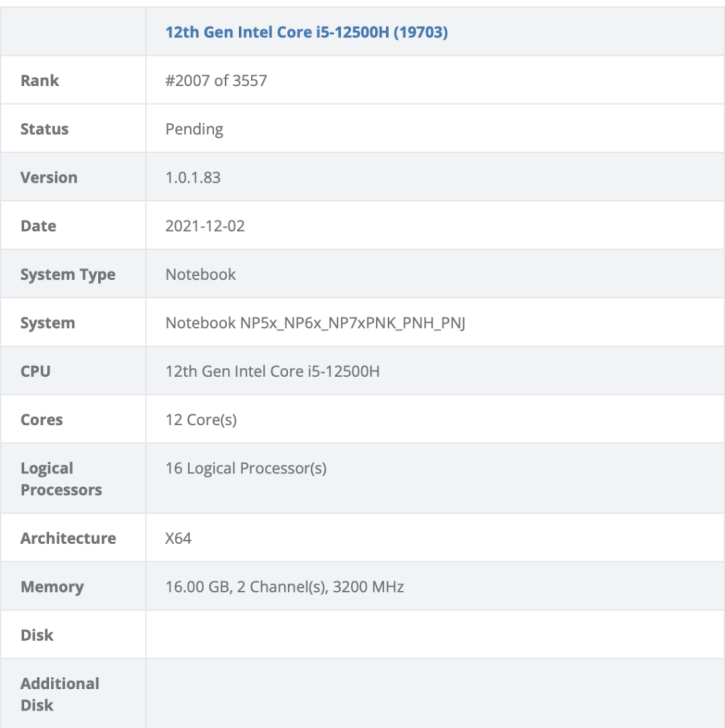Viewport: 725px width, 728px height.
Task: Select the rank value #2007 of 3557
Action: point(216,80)
